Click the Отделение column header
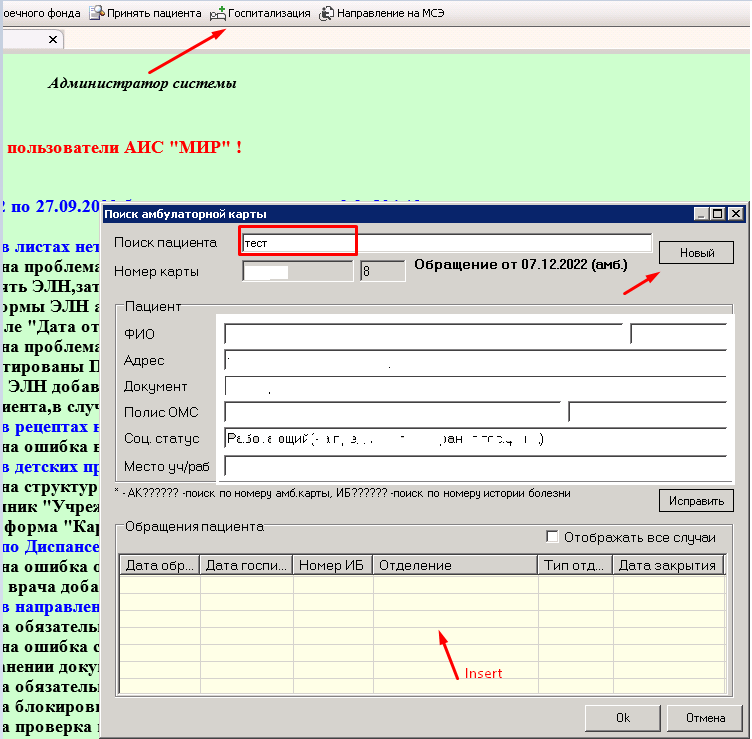This screenshot has height=739, width=752. coord(455,565)
